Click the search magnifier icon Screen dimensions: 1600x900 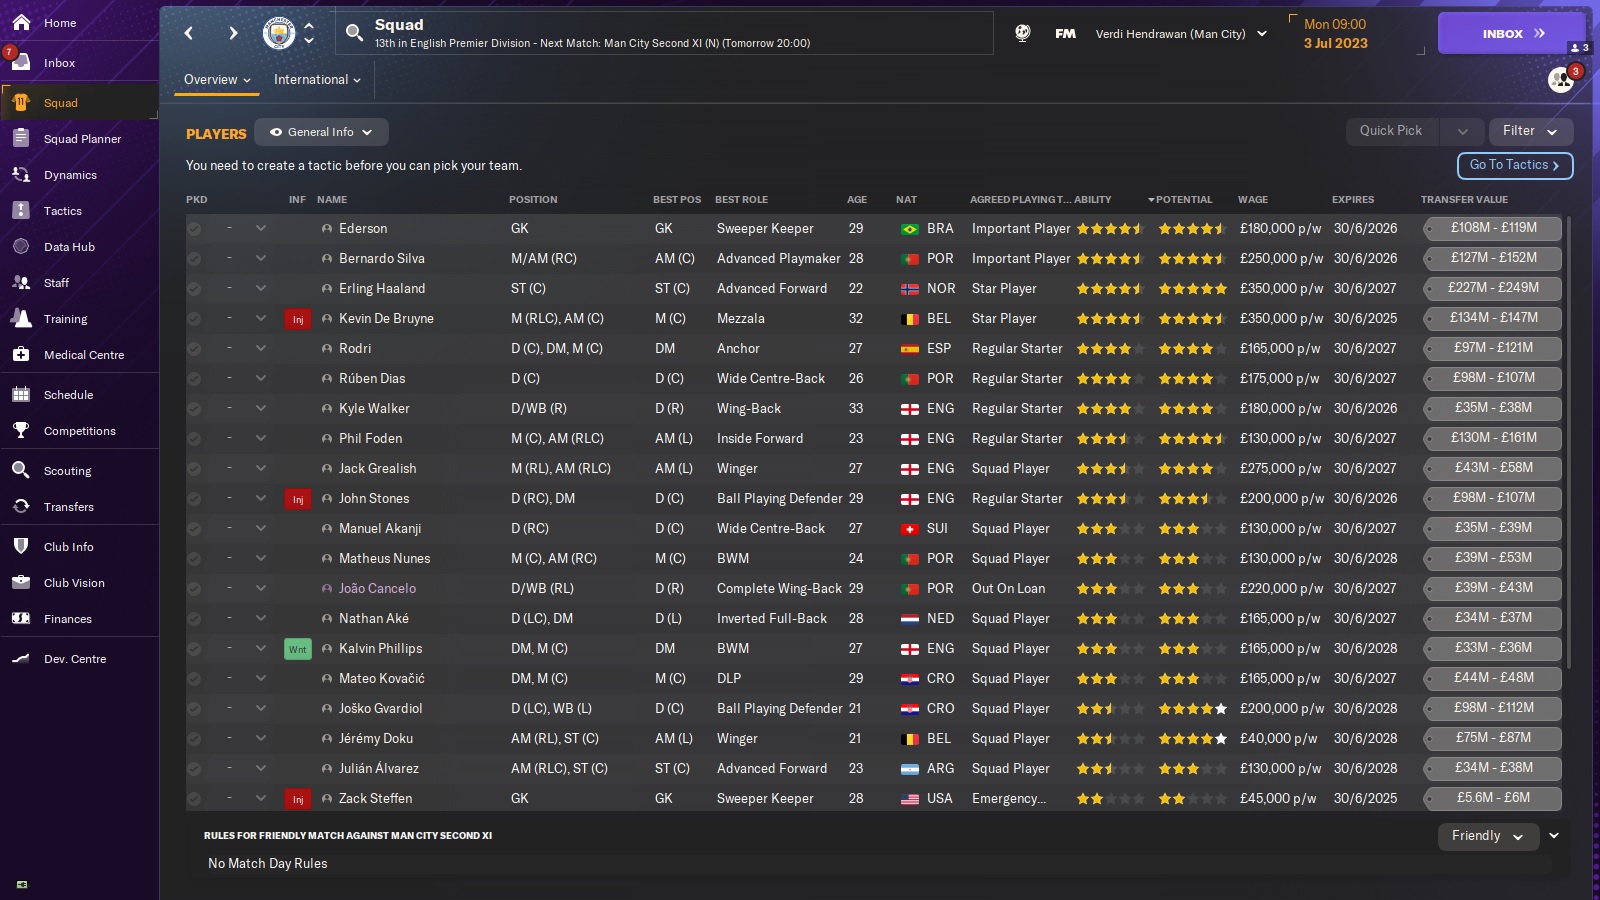[354, 33]
